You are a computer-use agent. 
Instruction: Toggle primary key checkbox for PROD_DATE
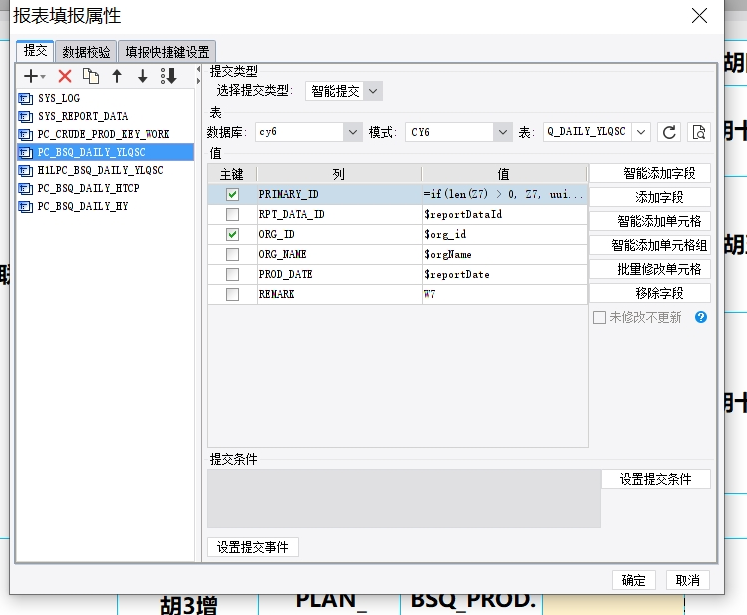232,274
